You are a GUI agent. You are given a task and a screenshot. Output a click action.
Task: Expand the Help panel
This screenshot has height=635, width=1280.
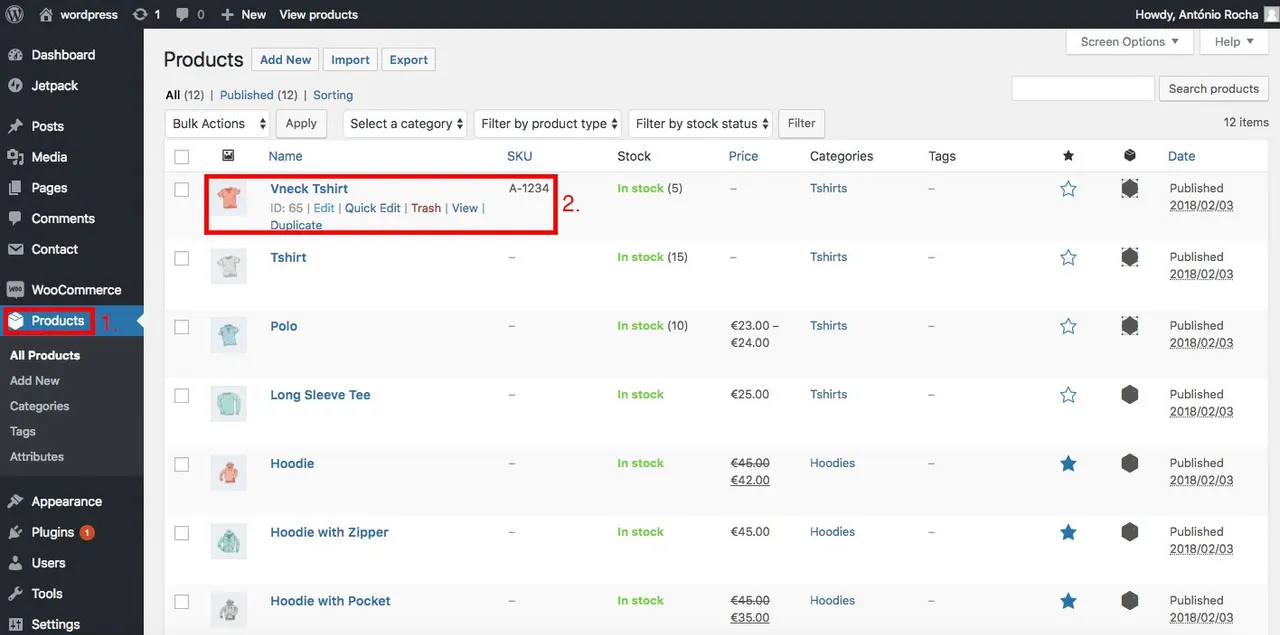coord(1234,42)
